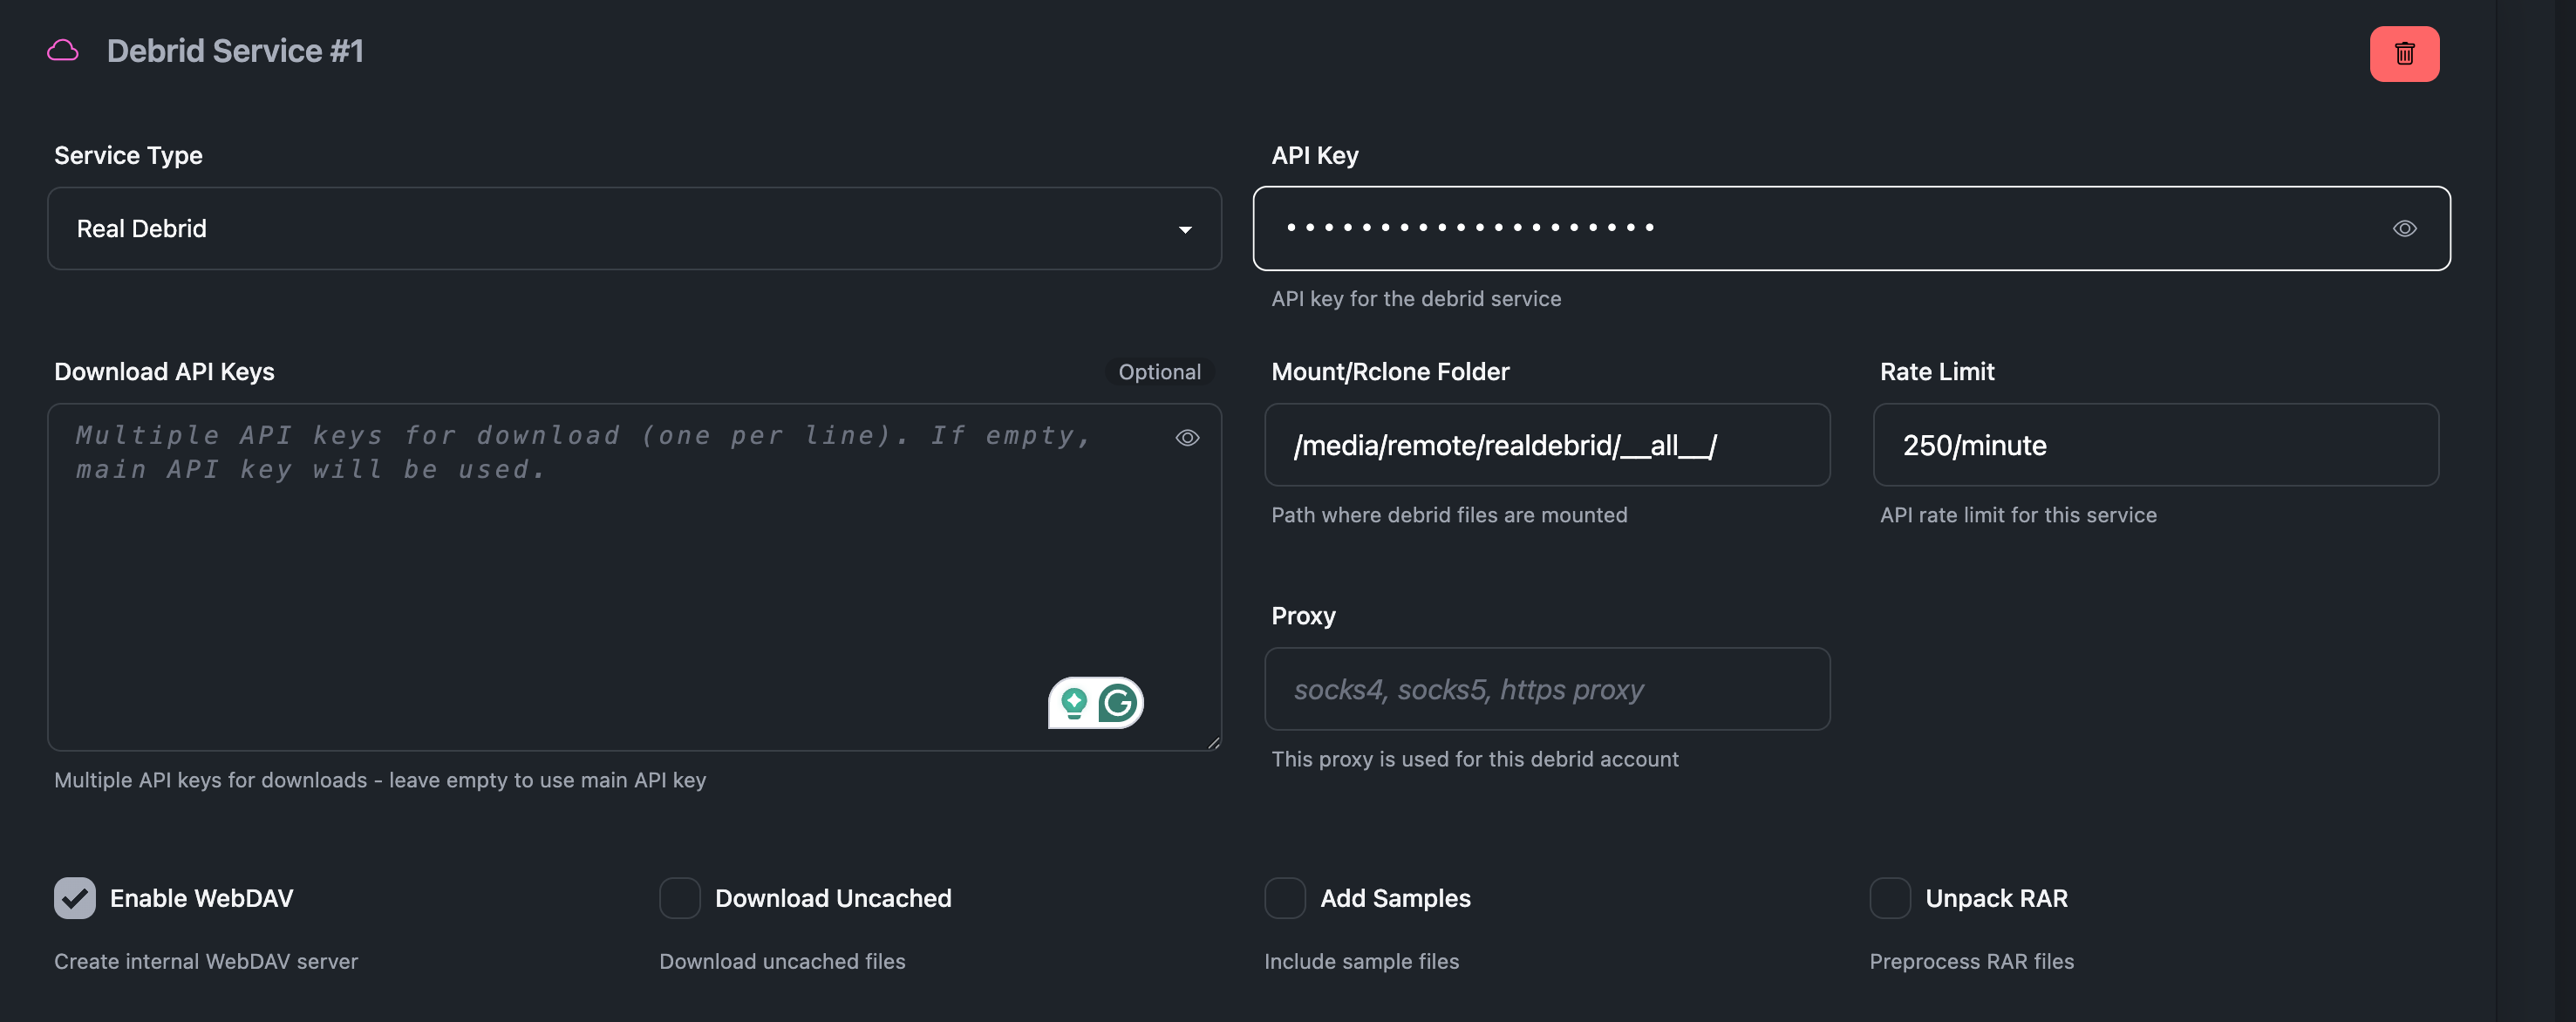Click the pink cloud icon beside Debrid Service
The width and height of the screenshot is (2576, 1022).
[63, 51]
